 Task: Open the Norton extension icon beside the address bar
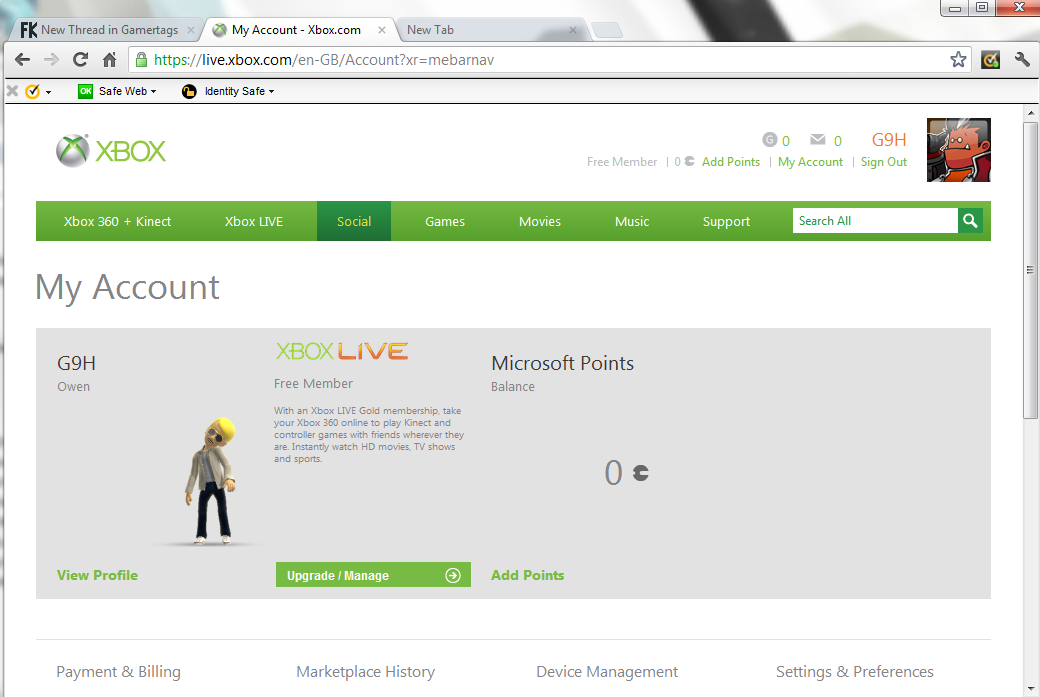[x=990, y=60]
